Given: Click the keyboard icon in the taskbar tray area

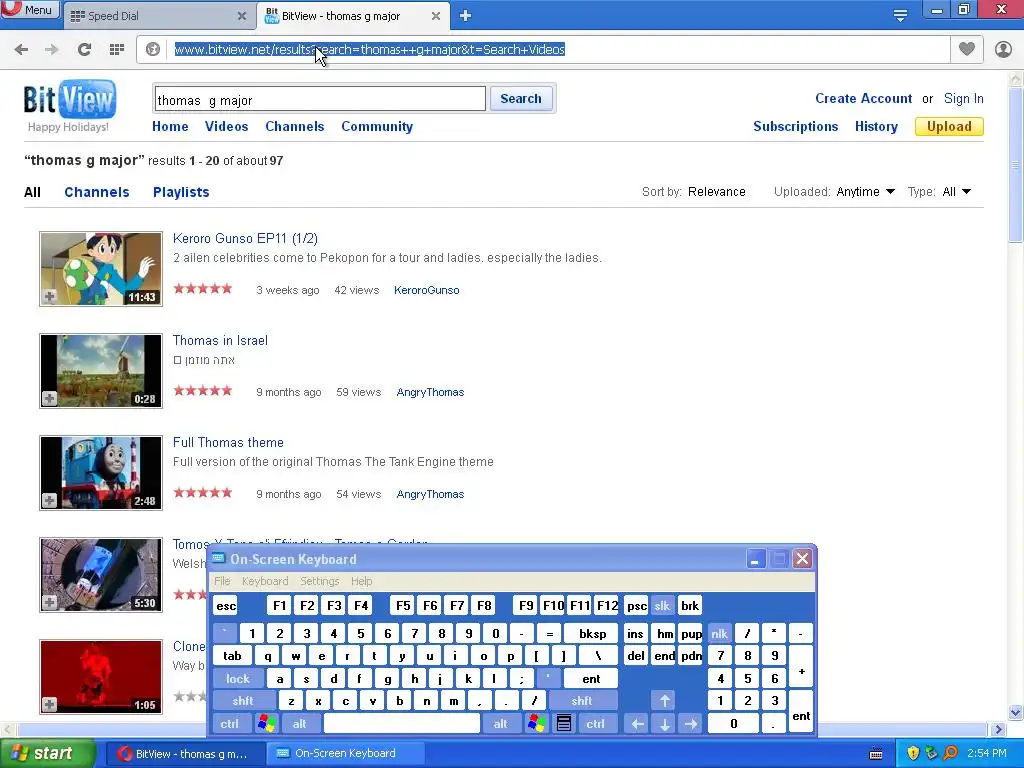Looking at the screenshot, I should coord(876,754).
